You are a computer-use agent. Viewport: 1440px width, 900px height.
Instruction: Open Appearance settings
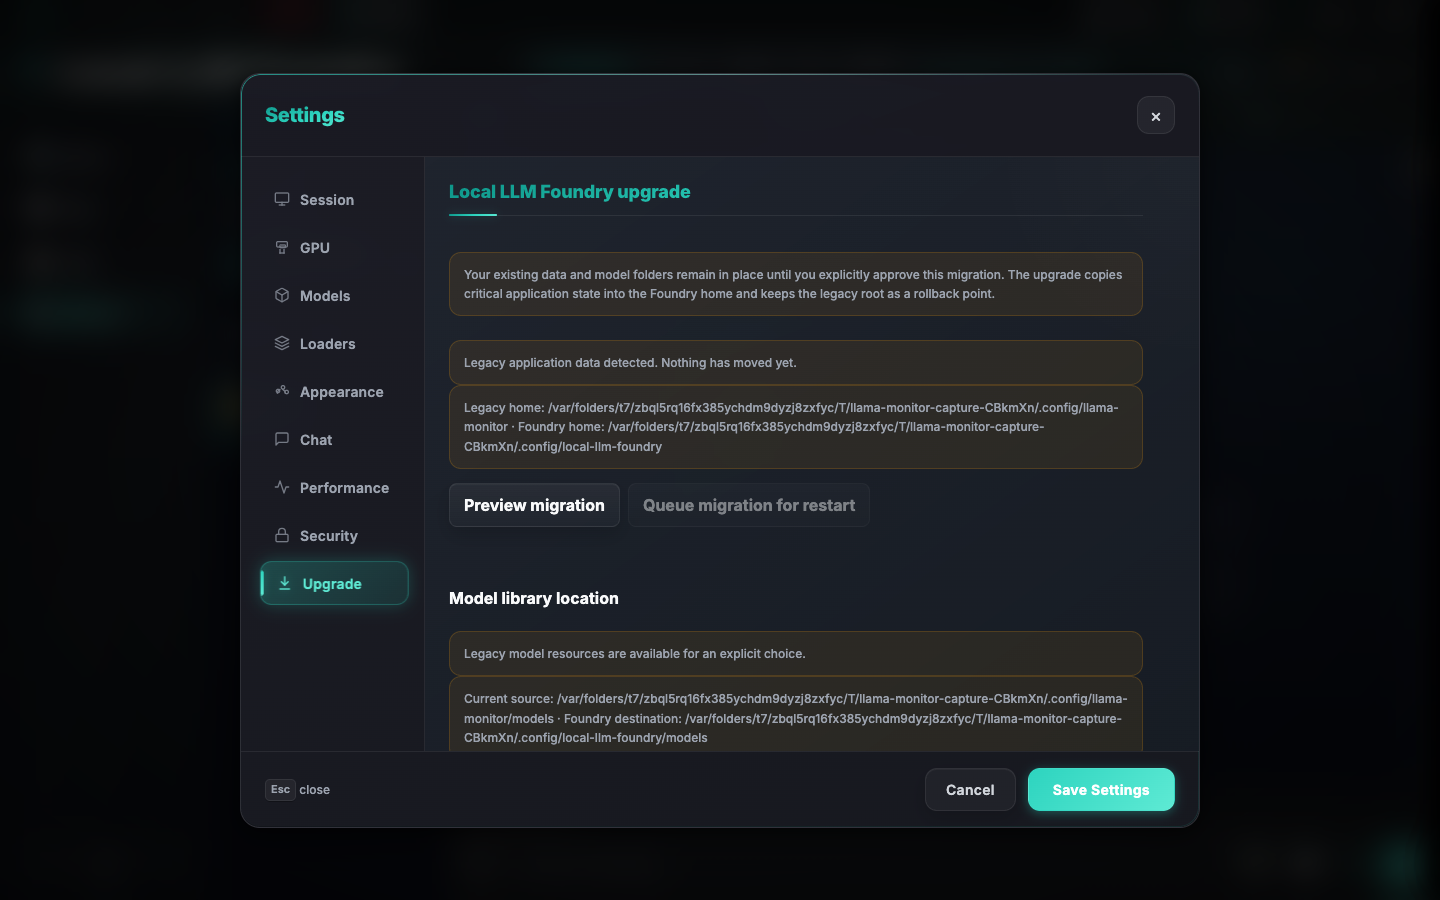tap(334, 392)
